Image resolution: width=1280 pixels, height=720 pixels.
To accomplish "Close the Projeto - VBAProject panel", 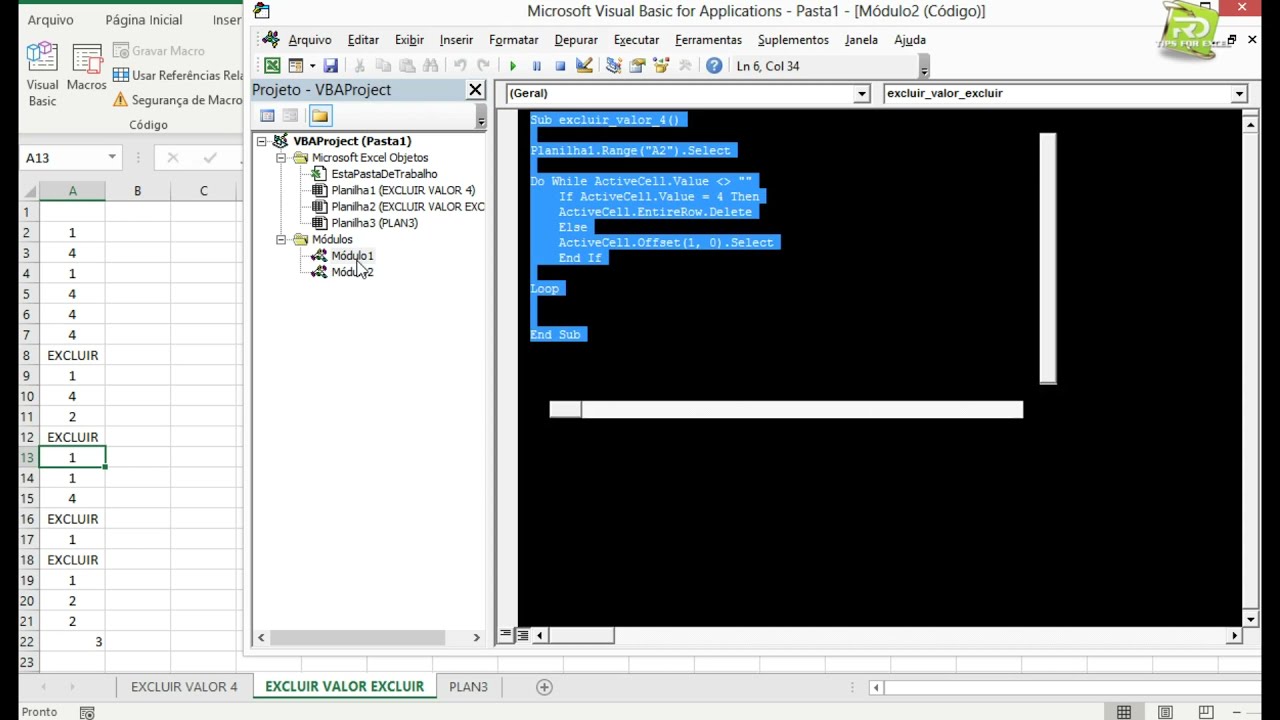I will (475, 90).
